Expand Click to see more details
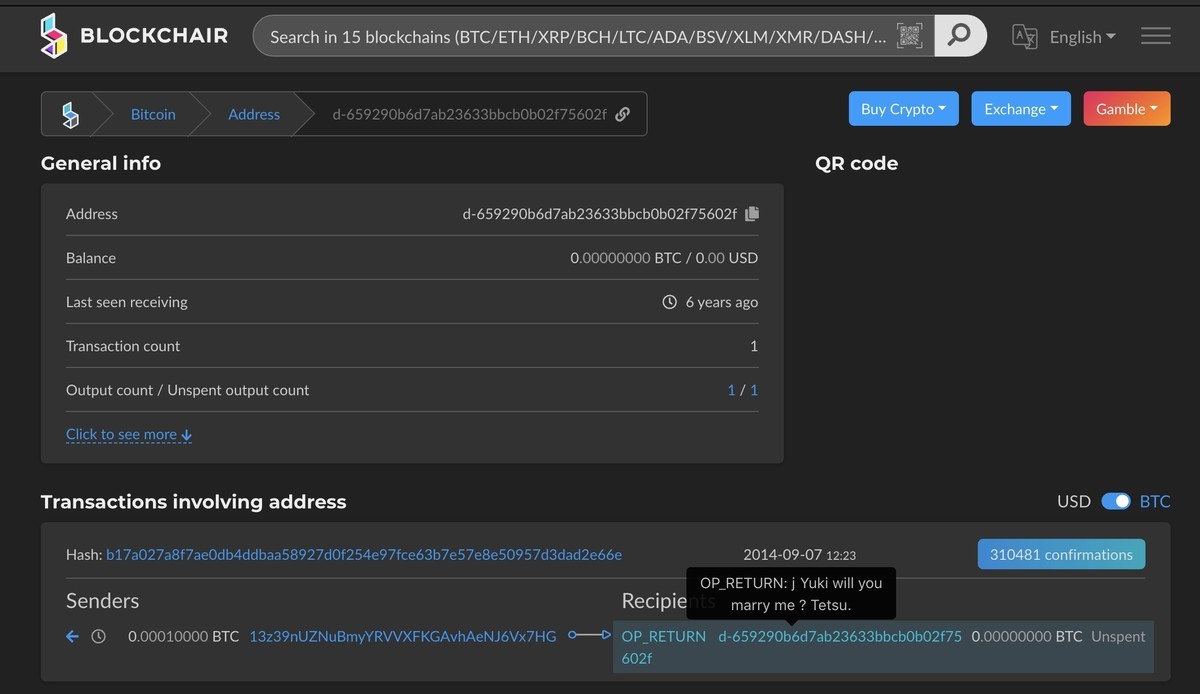The image size is (1200, 694). click(x=129, y=434)
